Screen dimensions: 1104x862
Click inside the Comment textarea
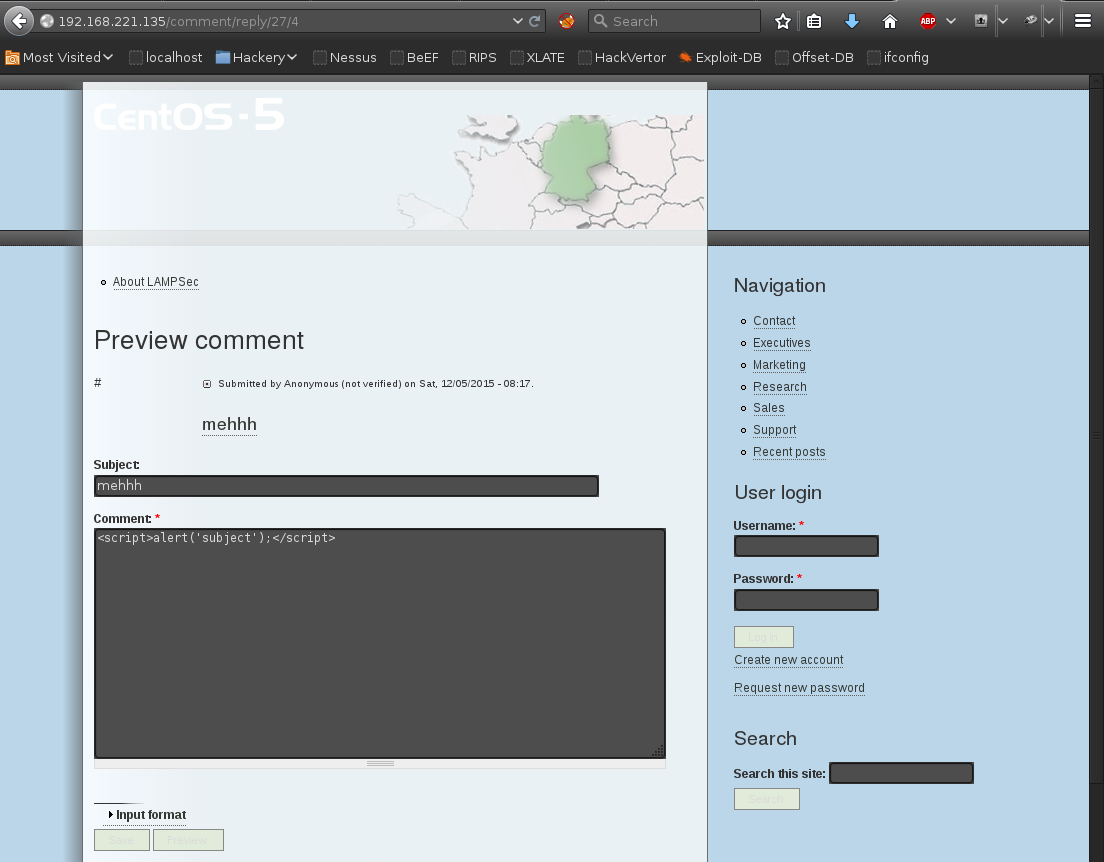coord(380,640)
